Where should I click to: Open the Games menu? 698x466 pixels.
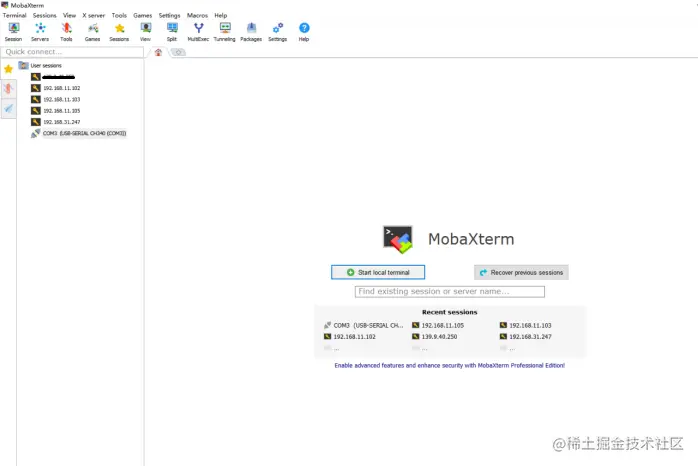(x=142, y=15)
